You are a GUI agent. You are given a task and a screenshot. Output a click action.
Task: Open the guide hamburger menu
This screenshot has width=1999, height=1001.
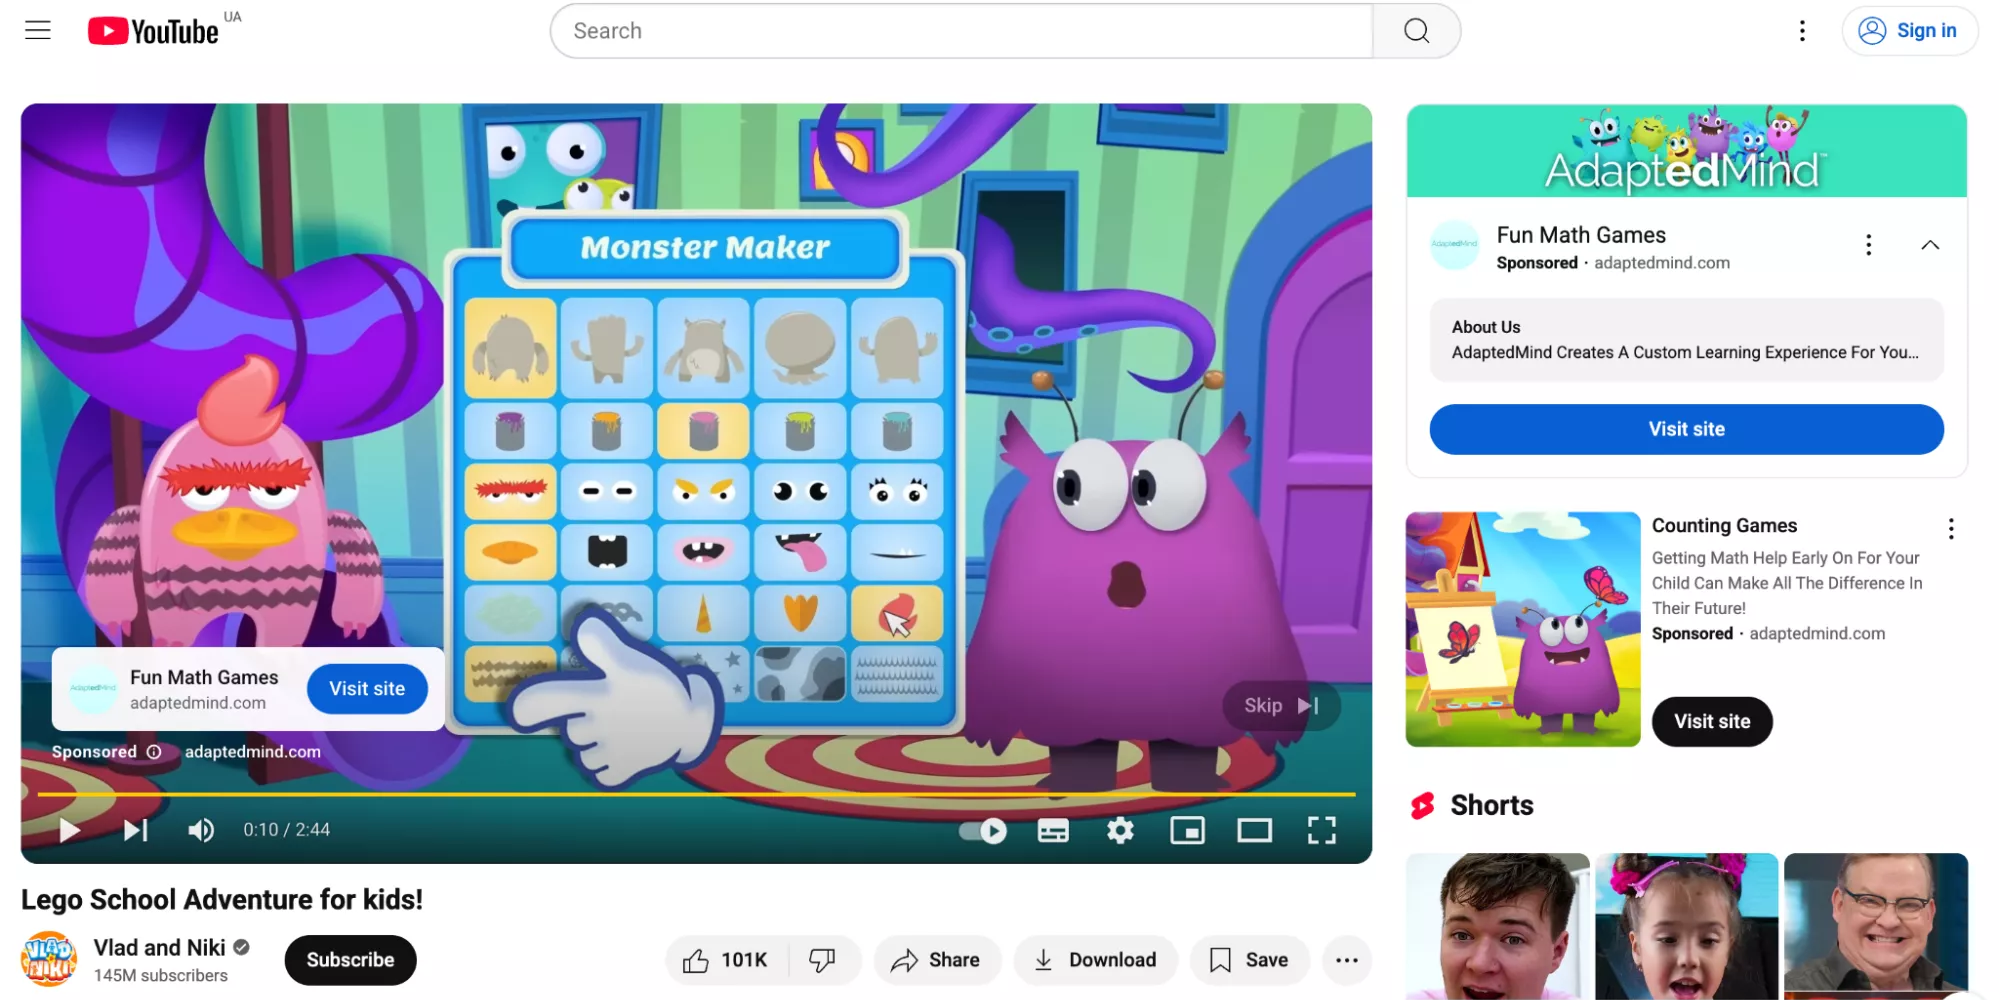[37, 30]
